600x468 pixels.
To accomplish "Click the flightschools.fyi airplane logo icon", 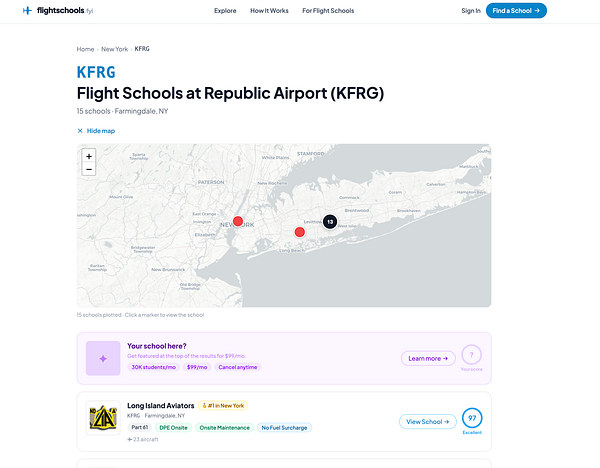I will 27,11.
